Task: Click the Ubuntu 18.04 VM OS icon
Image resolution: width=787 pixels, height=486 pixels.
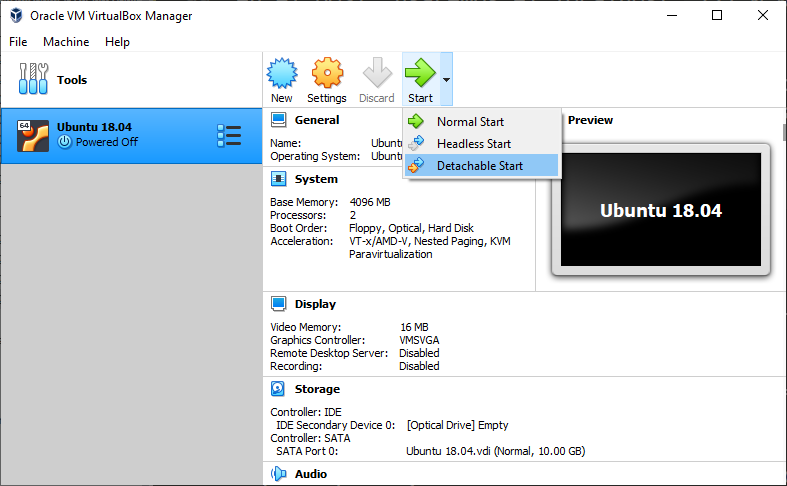Action: (x=33, y=136)
